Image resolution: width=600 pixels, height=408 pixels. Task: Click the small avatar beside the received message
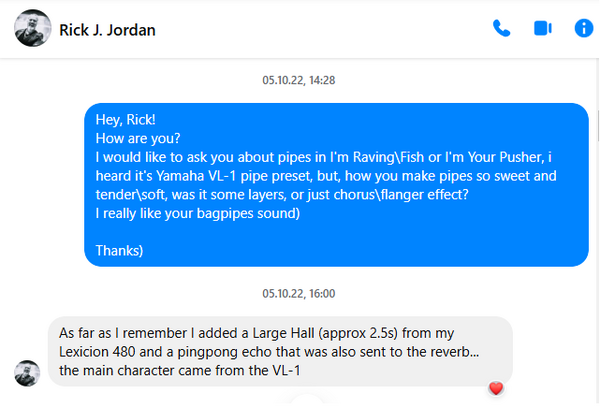(x=27, y=373)
